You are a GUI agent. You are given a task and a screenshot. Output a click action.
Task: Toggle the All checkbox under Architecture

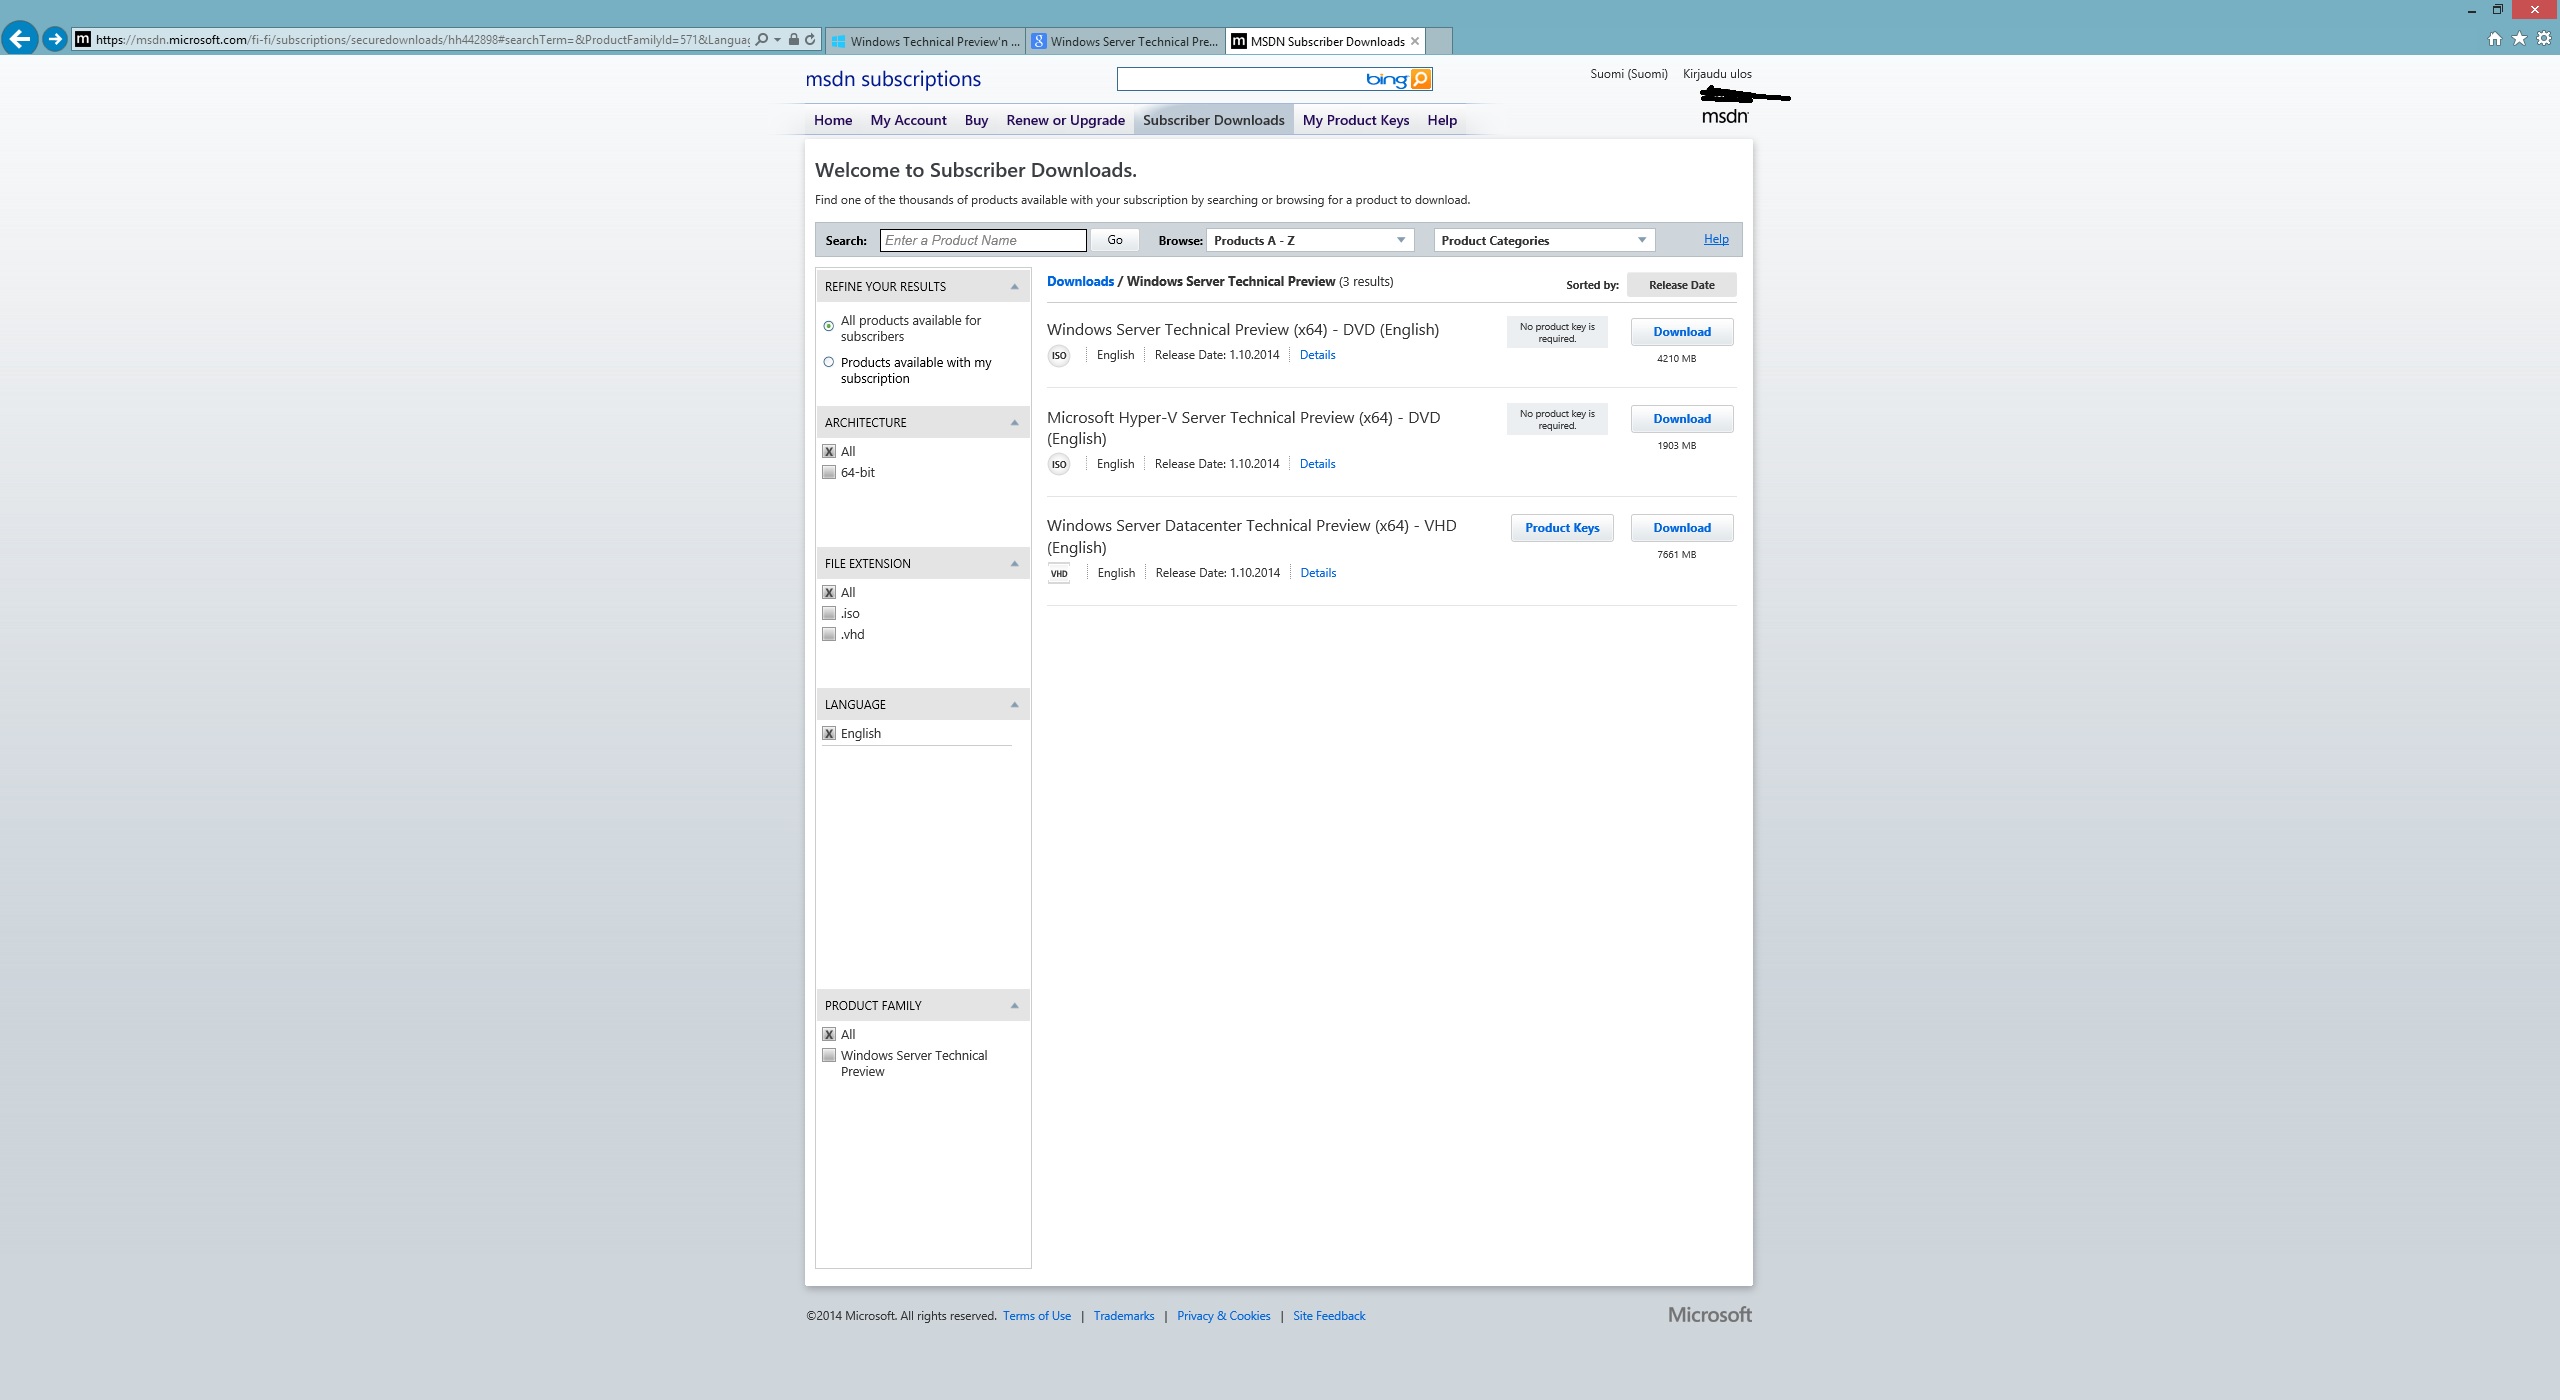(829, 451)
